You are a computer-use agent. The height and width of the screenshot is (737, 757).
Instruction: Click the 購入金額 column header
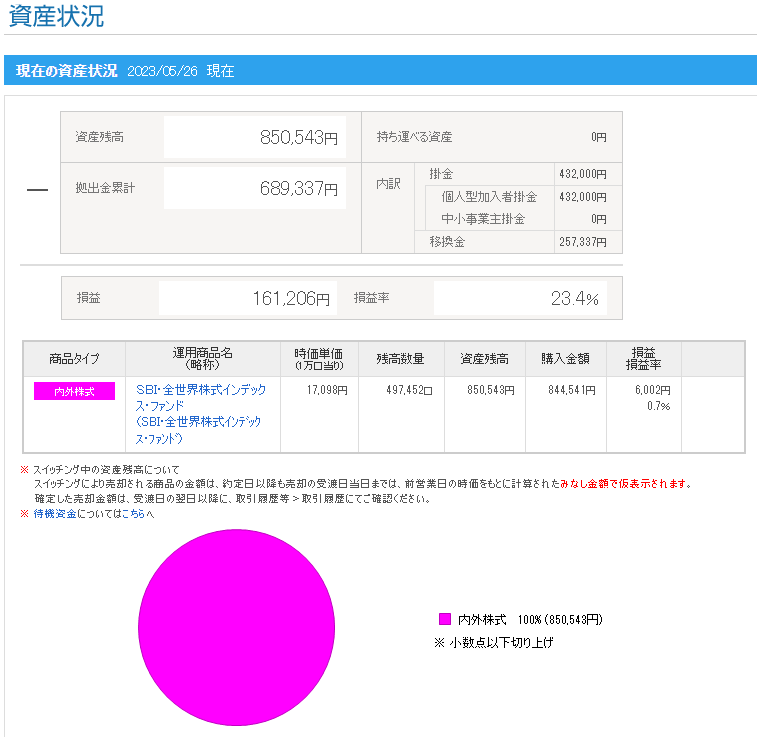tap(565, 359)
